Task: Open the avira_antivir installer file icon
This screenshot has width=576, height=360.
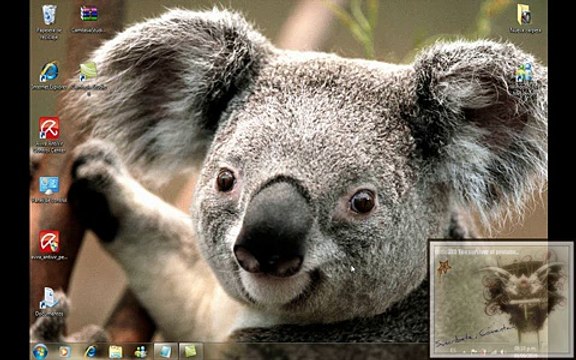Action: pos(49,242)
